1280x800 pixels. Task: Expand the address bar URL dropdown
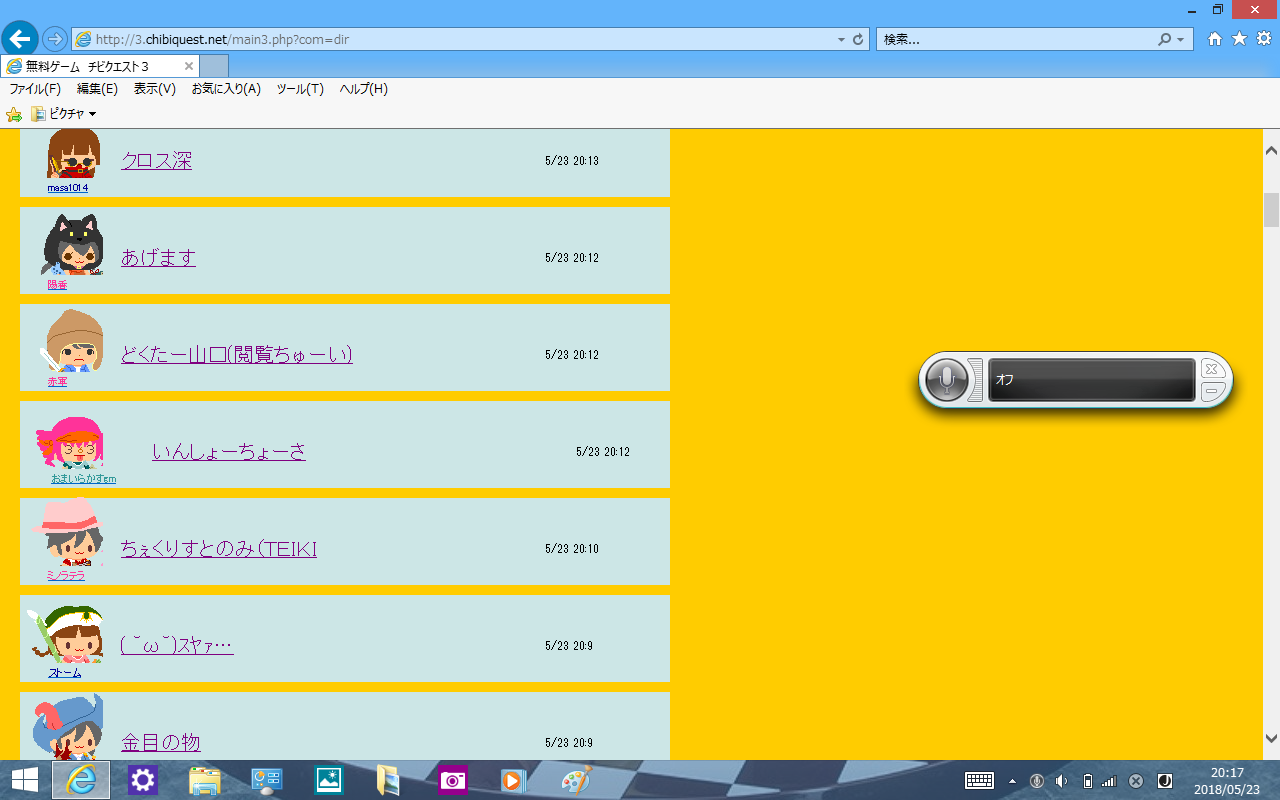[x=841, y=40]
